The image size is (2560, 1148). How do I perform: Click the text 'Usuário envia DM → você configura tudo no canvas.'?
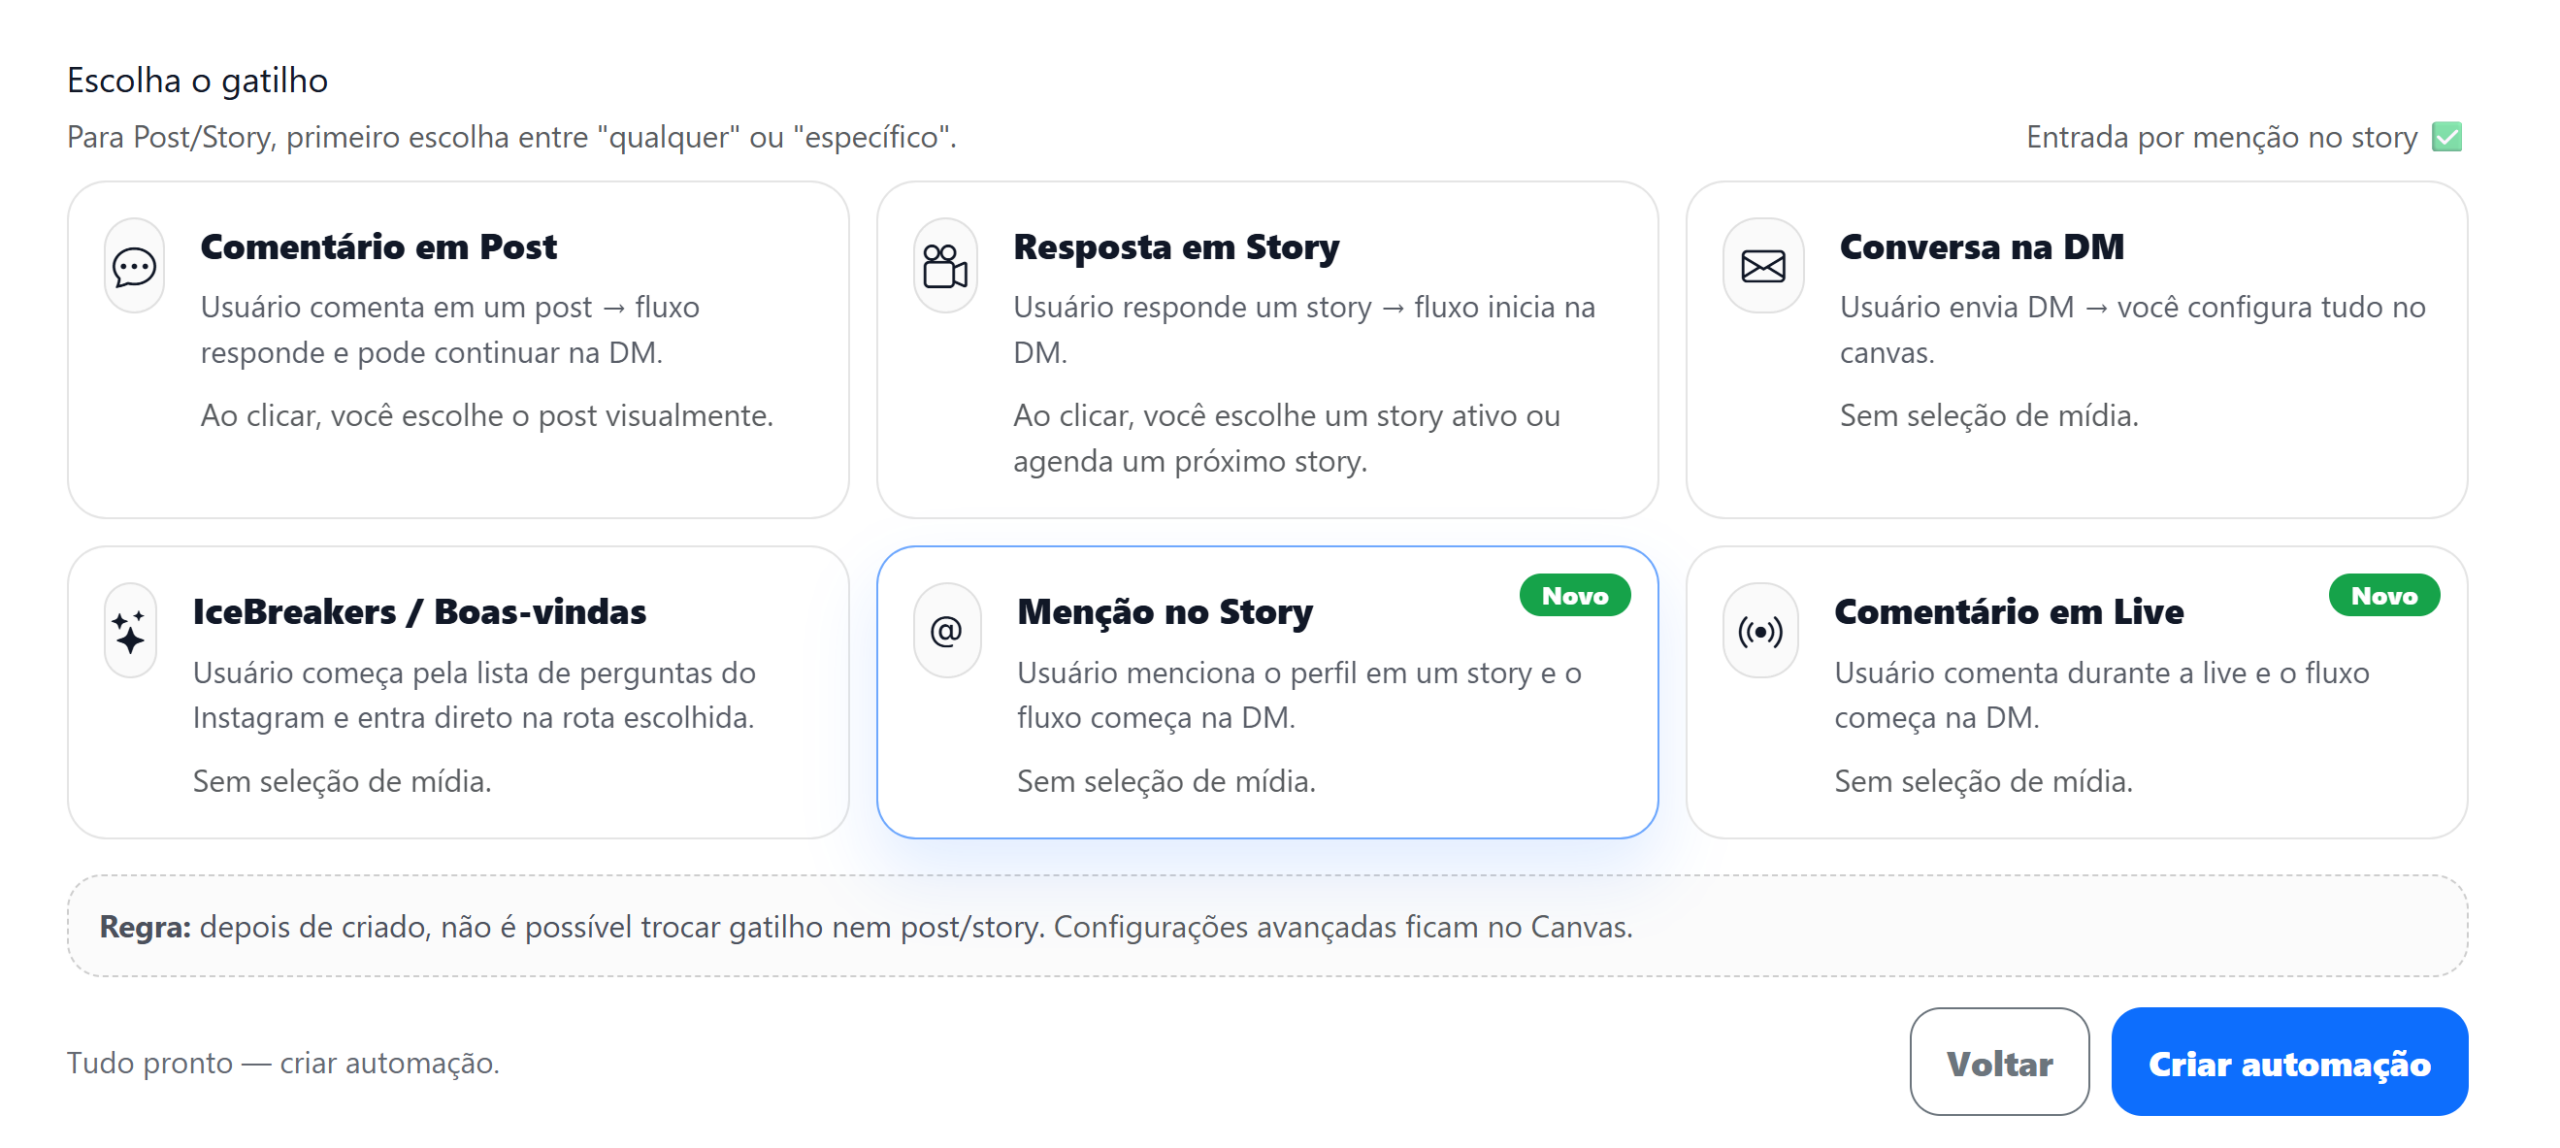coord(2132,330)
